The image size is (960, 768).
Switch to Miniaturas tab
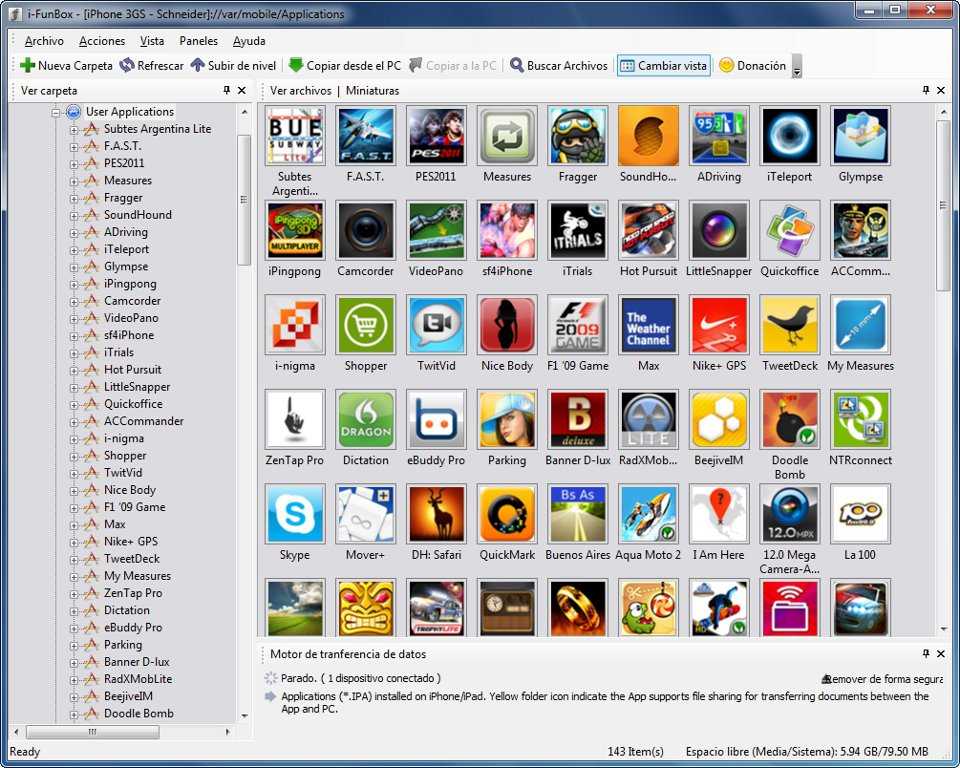pos(372,91)
